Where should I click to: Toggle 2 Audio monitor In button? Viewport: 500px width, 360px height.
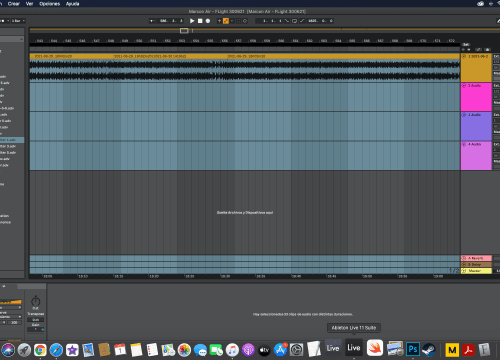coord(497,97)
